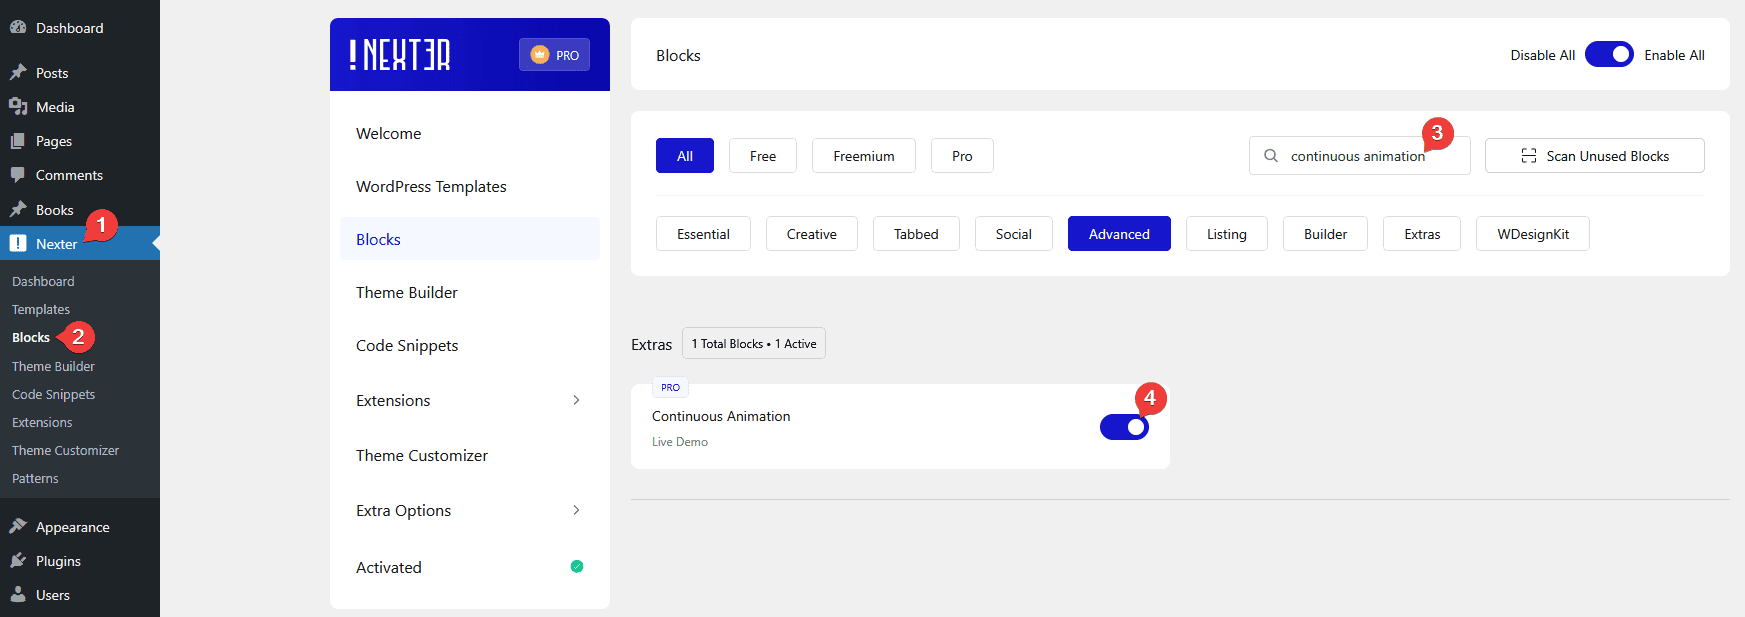Filter by Social category
This screenshot has height=617, width=1745.
click(x=1014, y=234)
